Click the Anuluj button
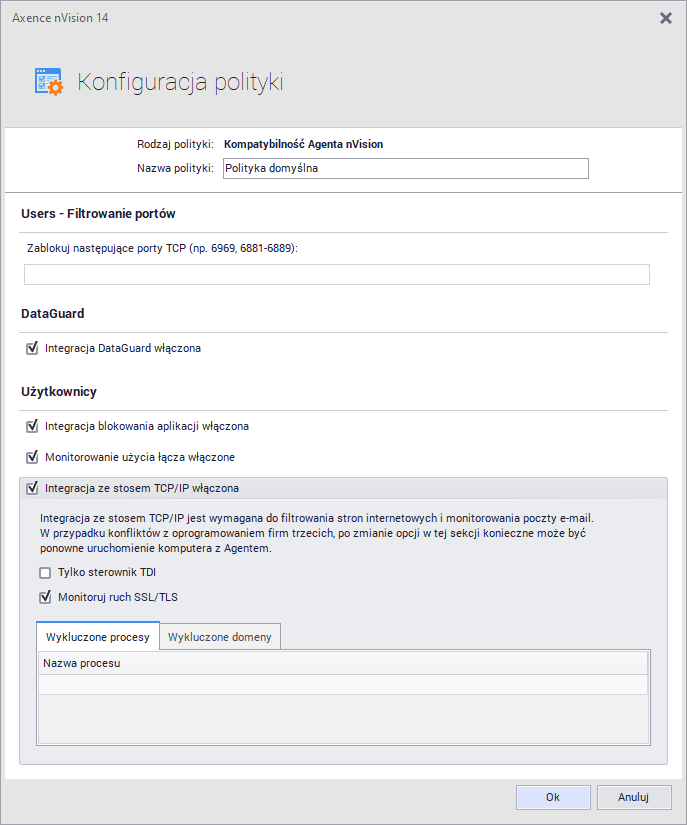Image resolution: width=687 pixels, height=825 pixels. coord(633,797)
